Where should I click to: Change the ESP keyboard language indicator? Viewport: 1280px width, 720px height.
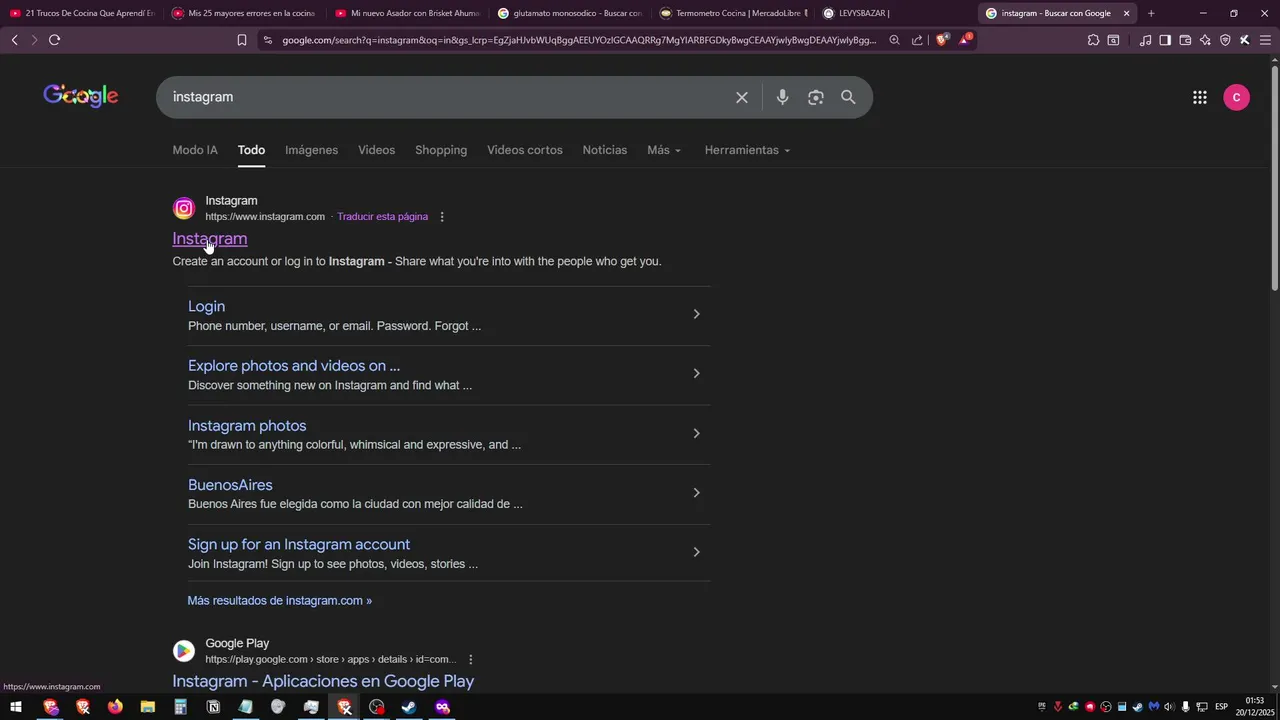(1221, 707)
